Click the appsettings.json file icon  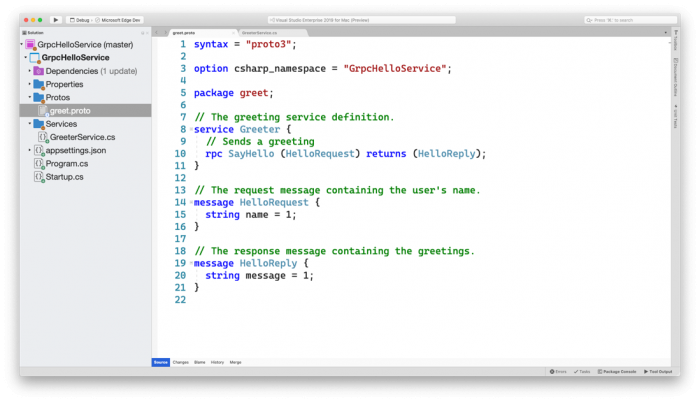point(39,151)
